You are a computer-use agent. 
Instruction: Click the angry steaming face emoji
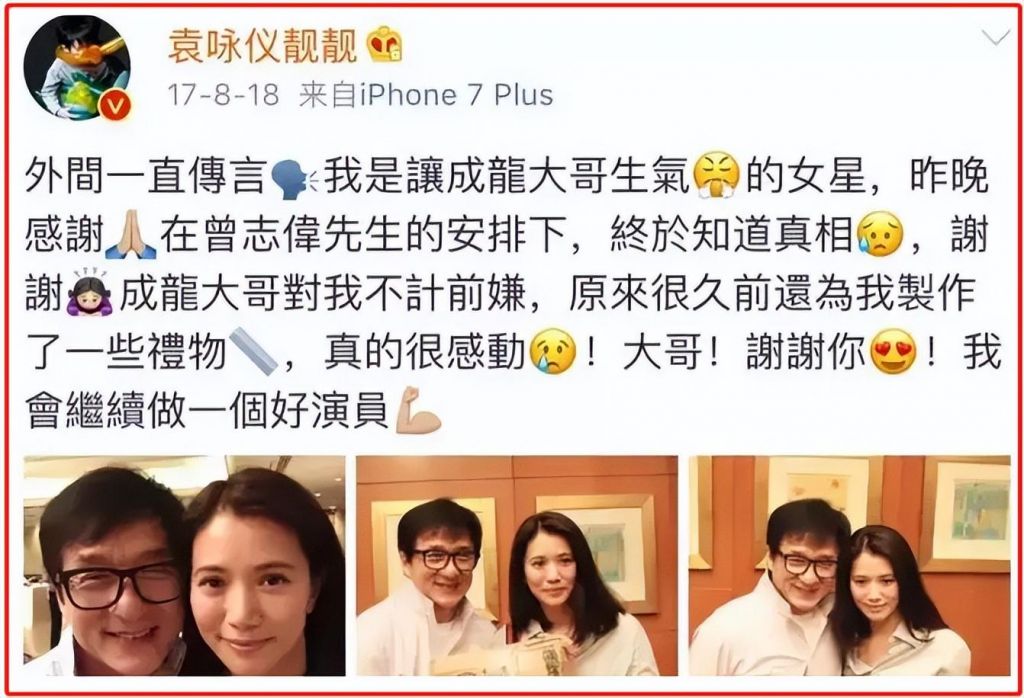(x=717, y=176)
